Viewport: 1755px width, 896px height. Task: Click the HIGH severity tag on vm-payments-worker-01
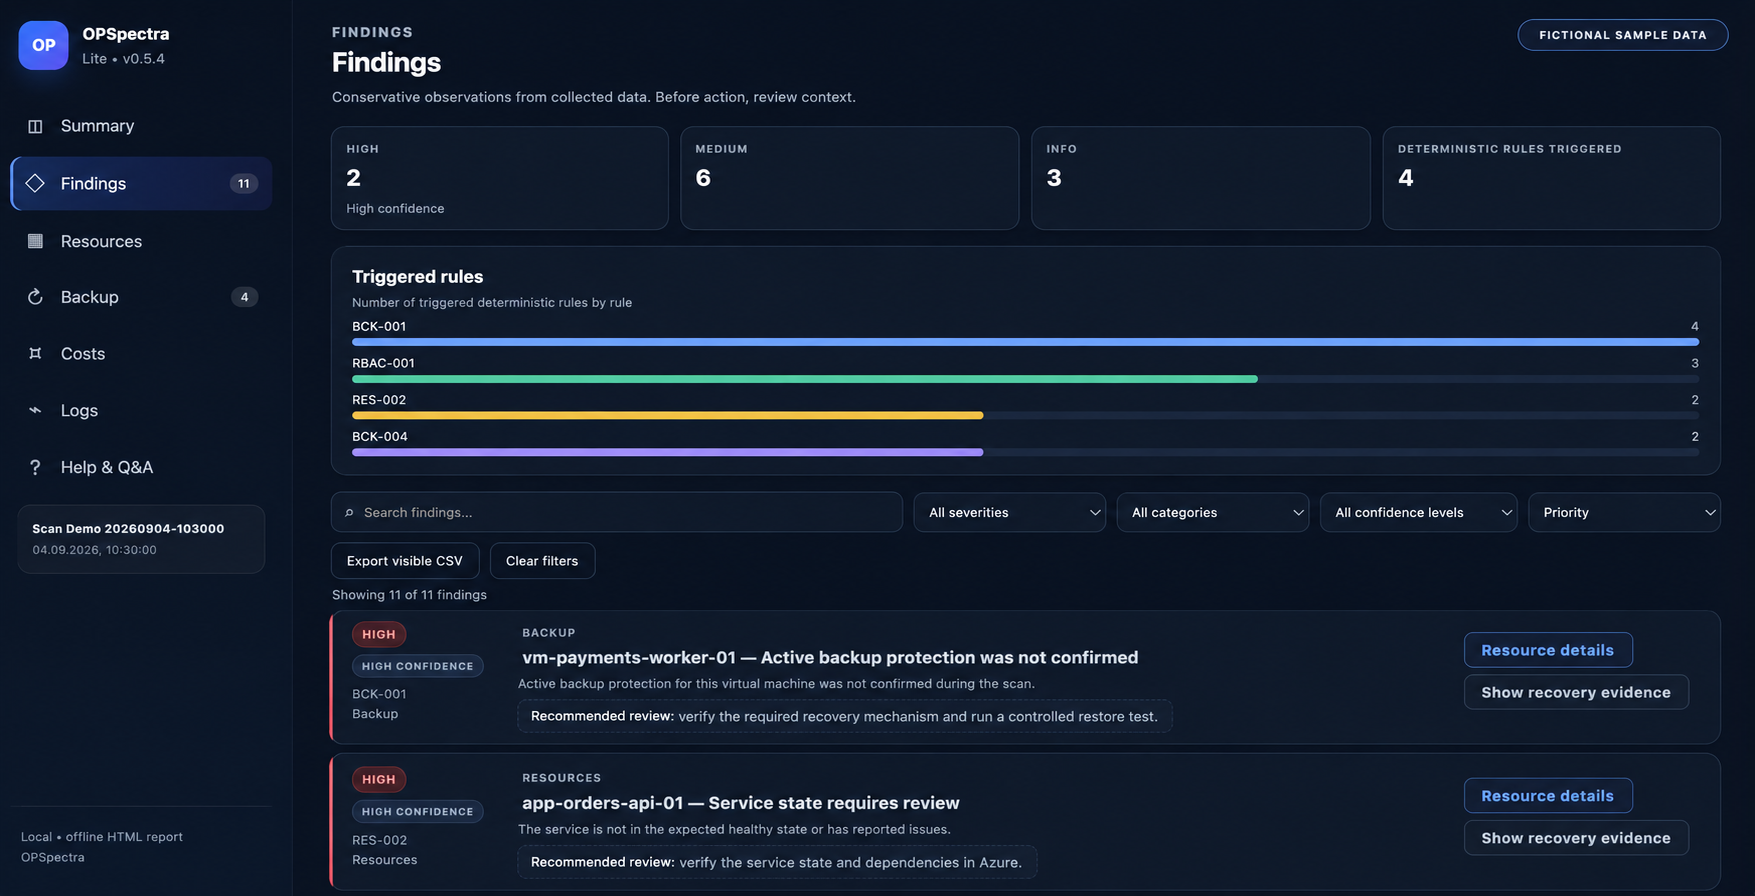(379, 634)
